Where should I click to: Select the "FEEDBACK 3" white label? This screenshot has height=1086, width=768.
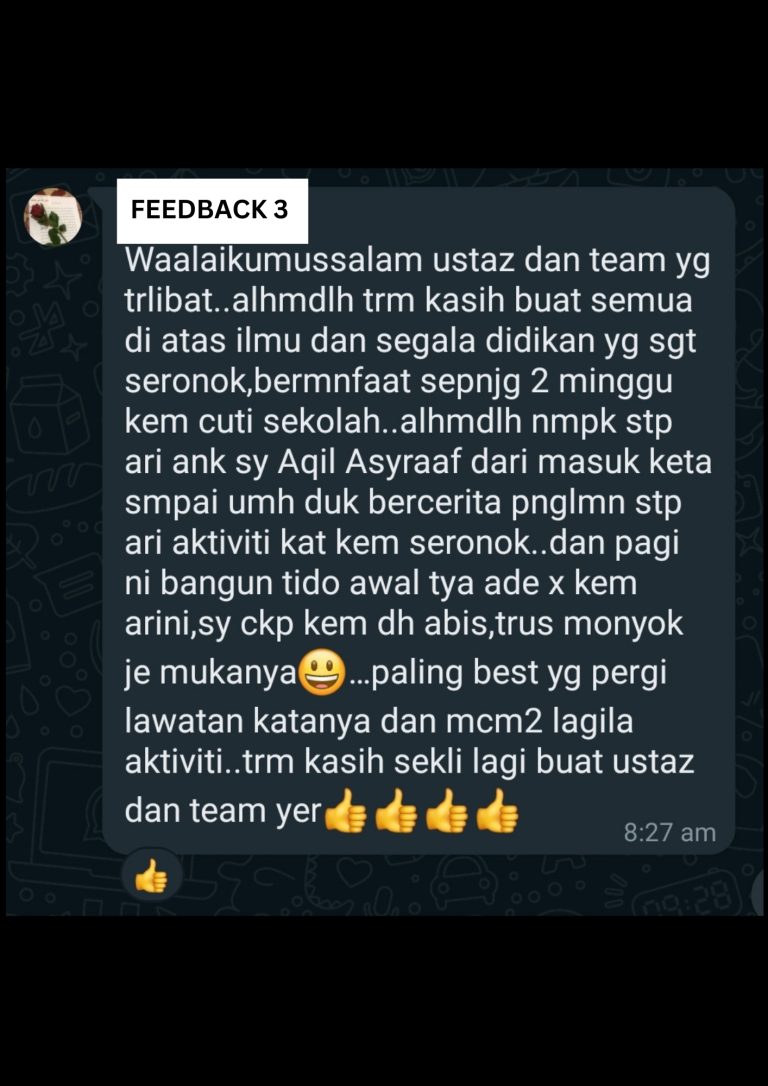point(212,211)
